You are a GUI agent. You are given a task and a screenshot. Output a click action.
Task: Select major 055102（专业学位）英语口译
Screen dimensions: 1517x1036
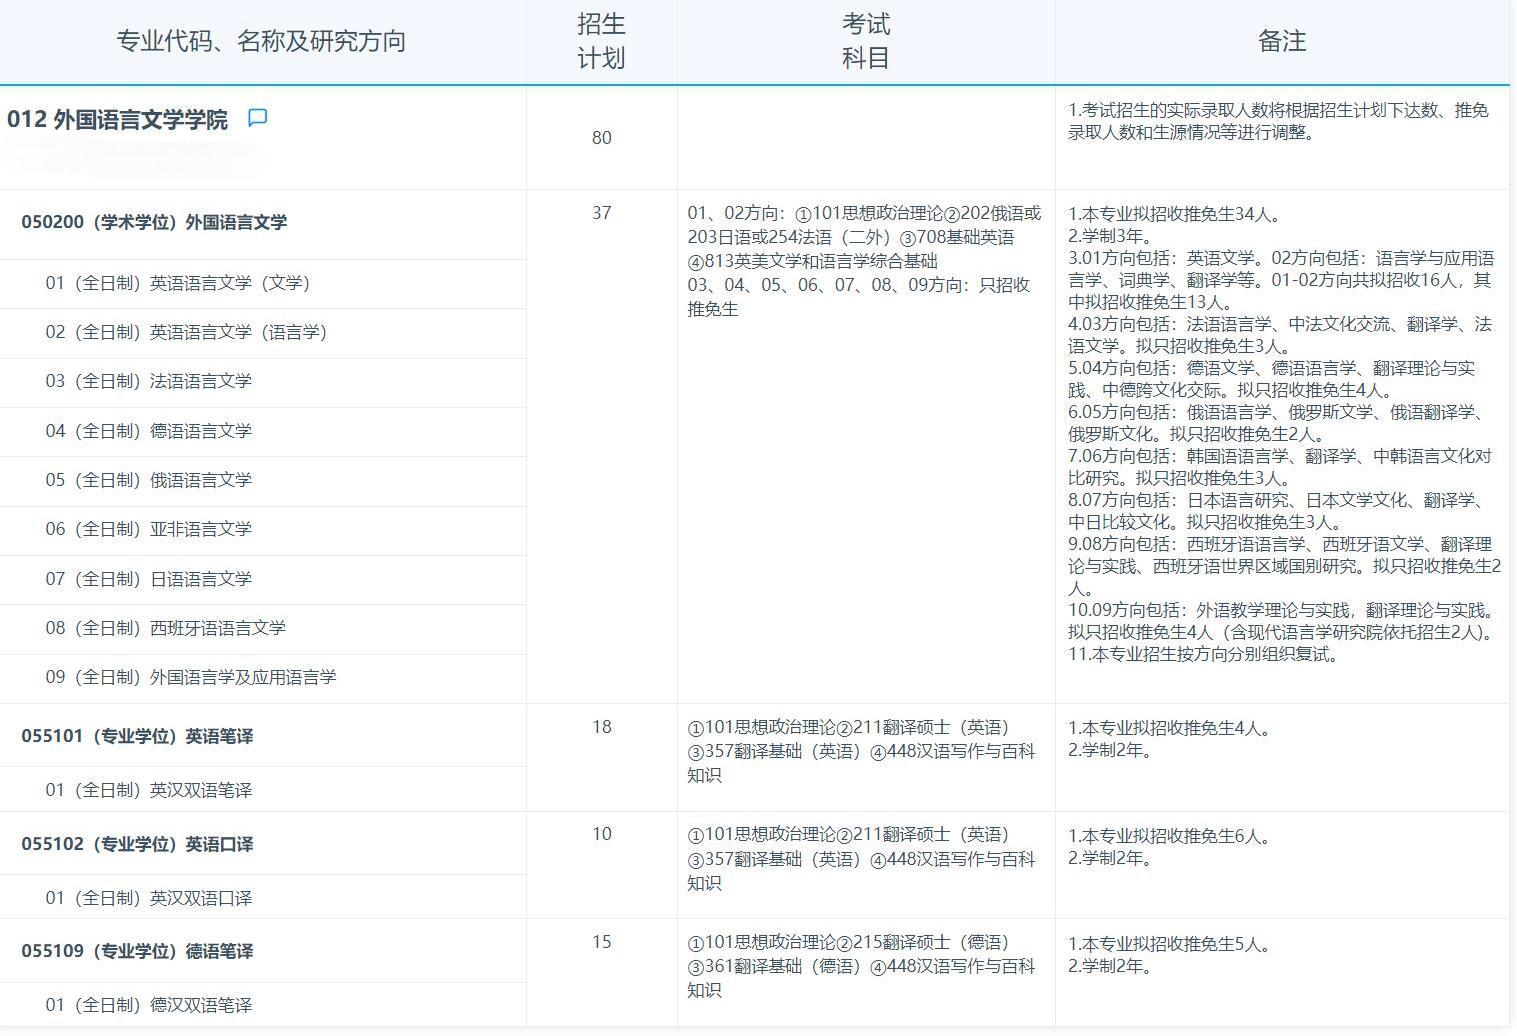pos(139,844)
